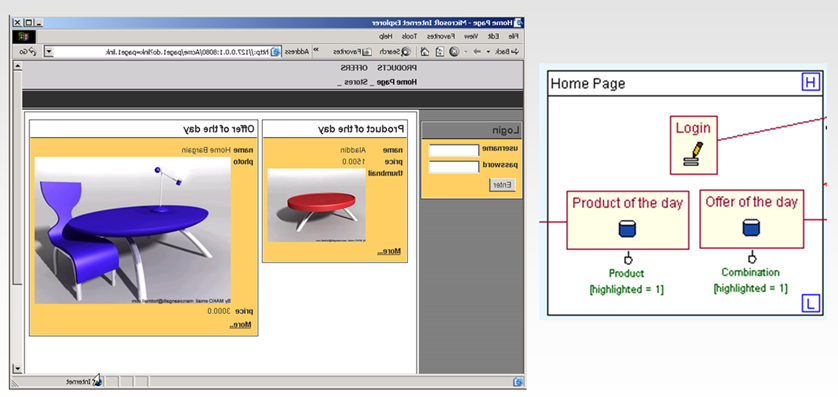Screen dimensions: 838x397
Task: Click the Enter login button
Action: click(503, 185)
